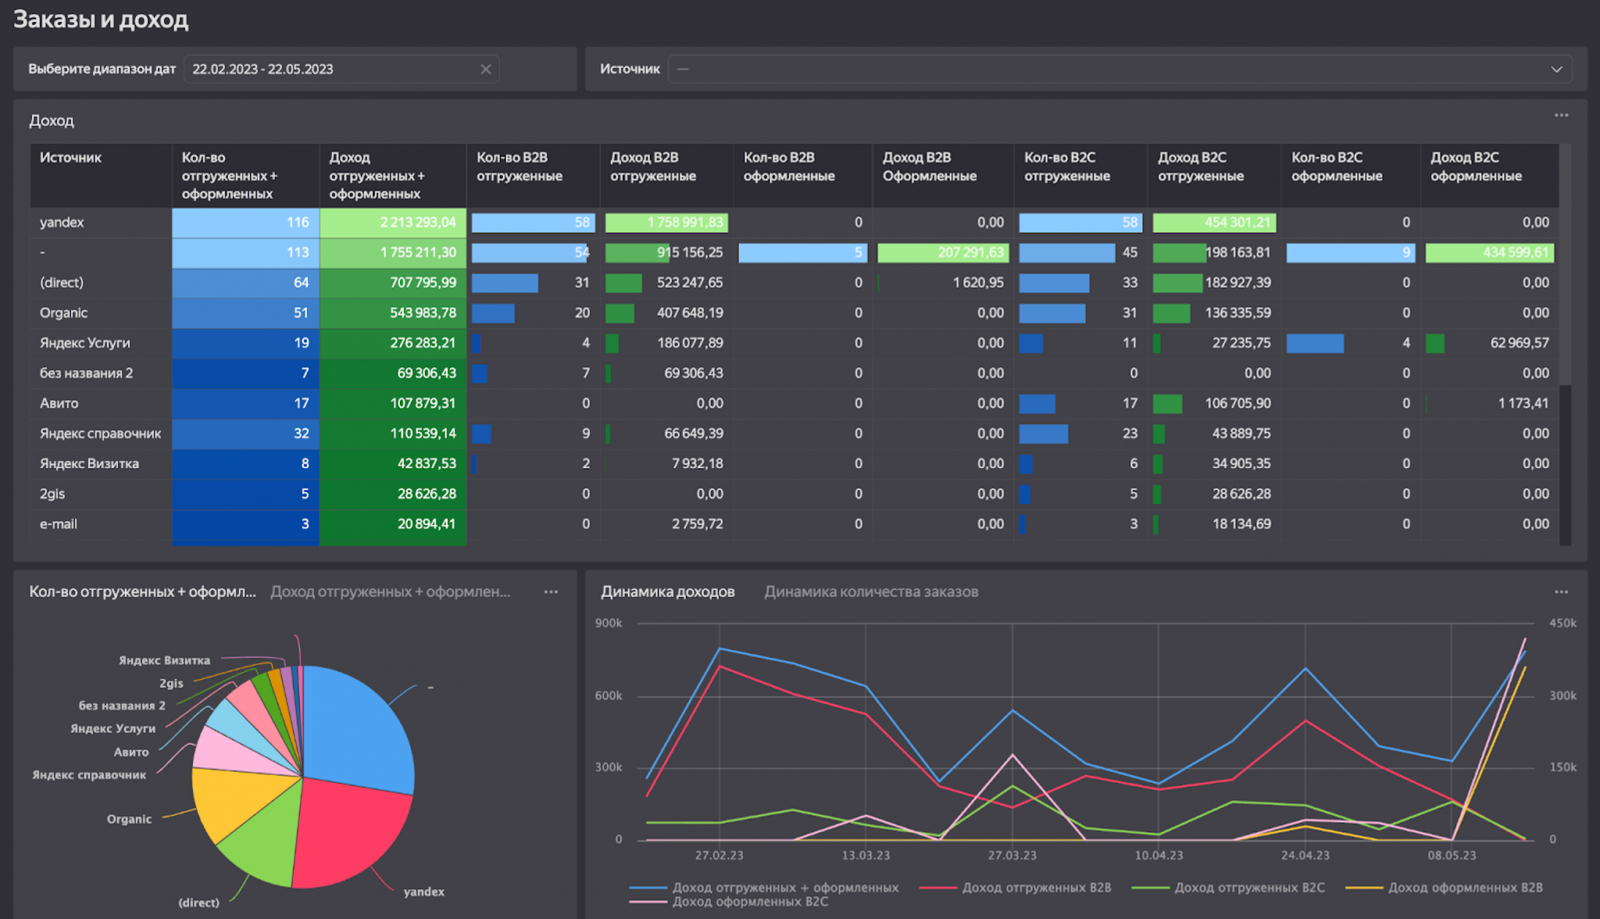1600x919 pixels.
Task: Sort by Доход B2B отгруженные column header
Action: click(652, 167)
